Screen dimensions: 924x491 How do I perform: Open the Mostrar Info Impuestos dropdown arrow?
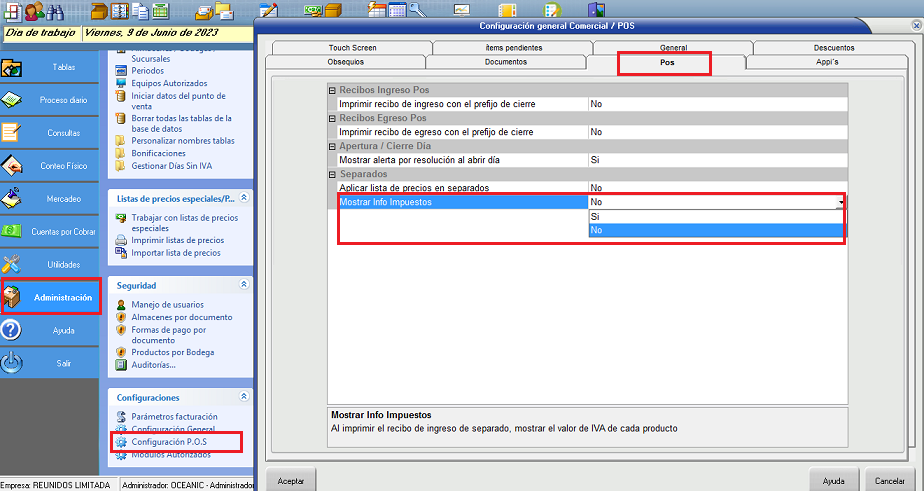tap(841, 202)
